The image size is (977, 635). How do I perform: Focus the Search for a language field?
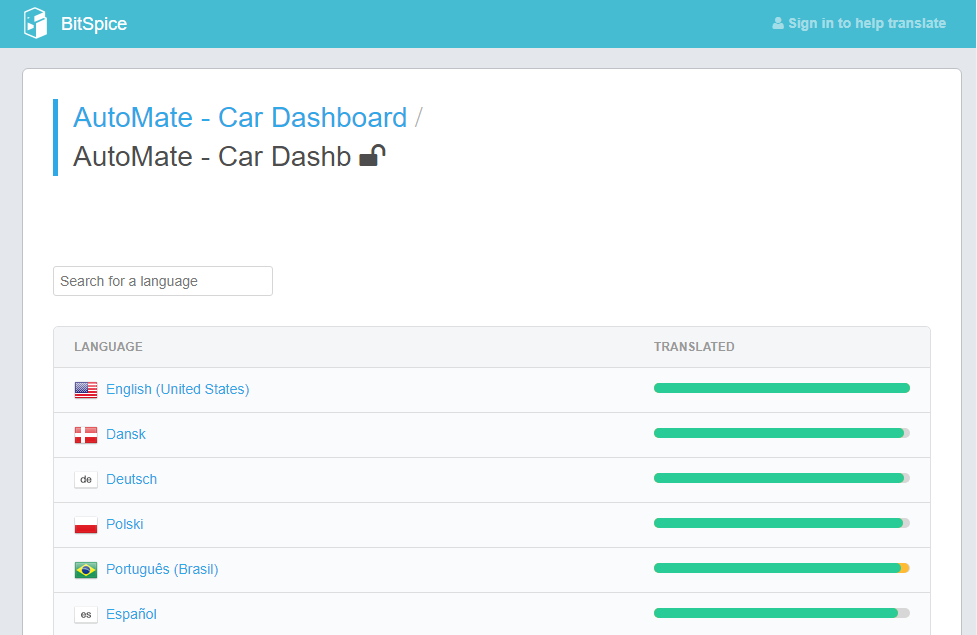163,281
